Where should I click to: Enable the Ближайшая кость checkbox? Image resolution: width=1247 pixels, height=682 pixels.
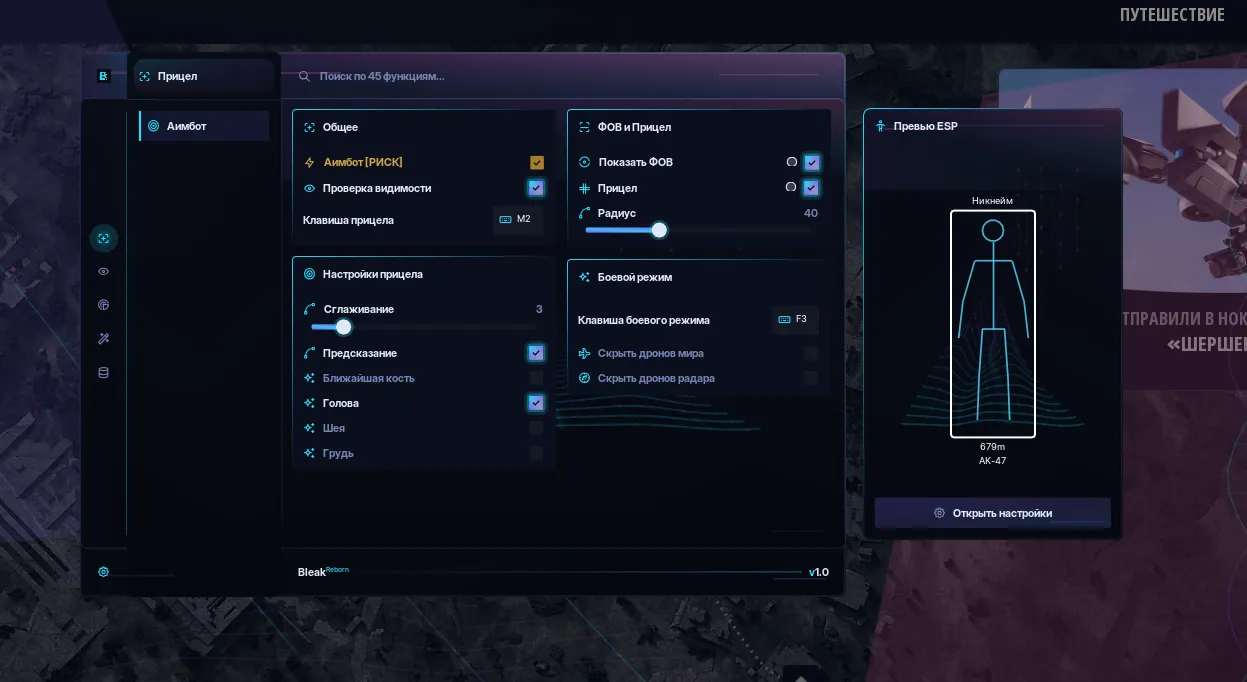click(537, 378)
